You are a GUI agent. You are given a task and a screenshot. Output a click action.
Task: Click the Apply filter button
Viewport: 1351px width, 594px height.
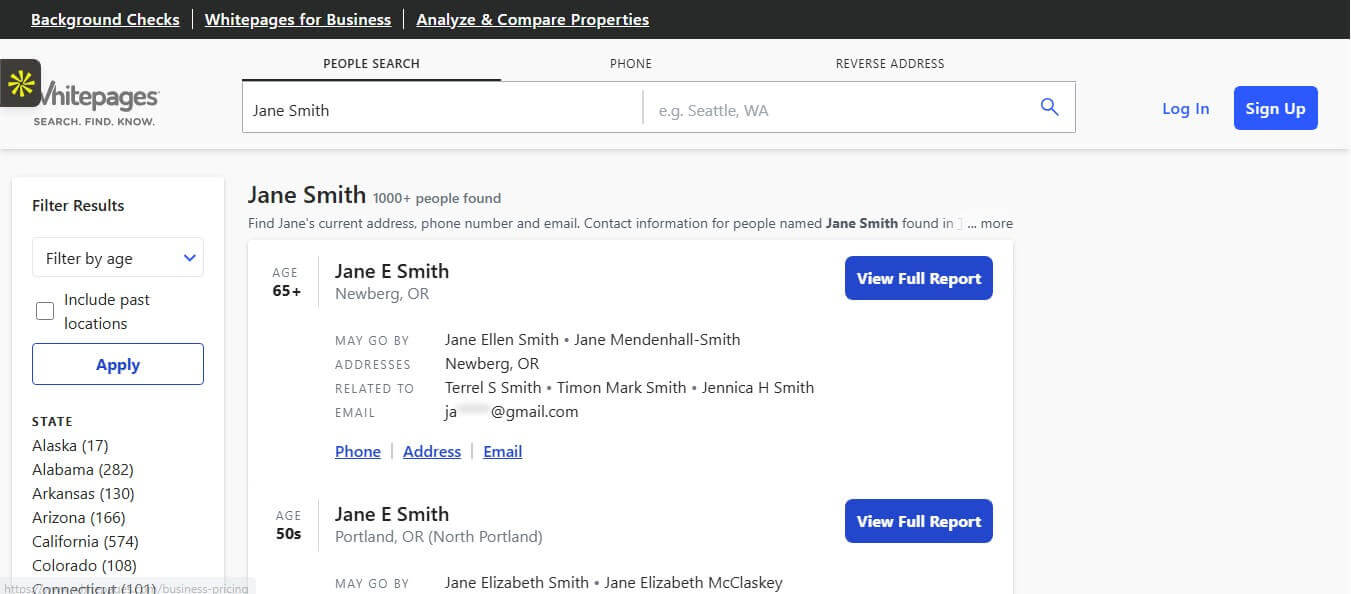[x=117, y=364]
